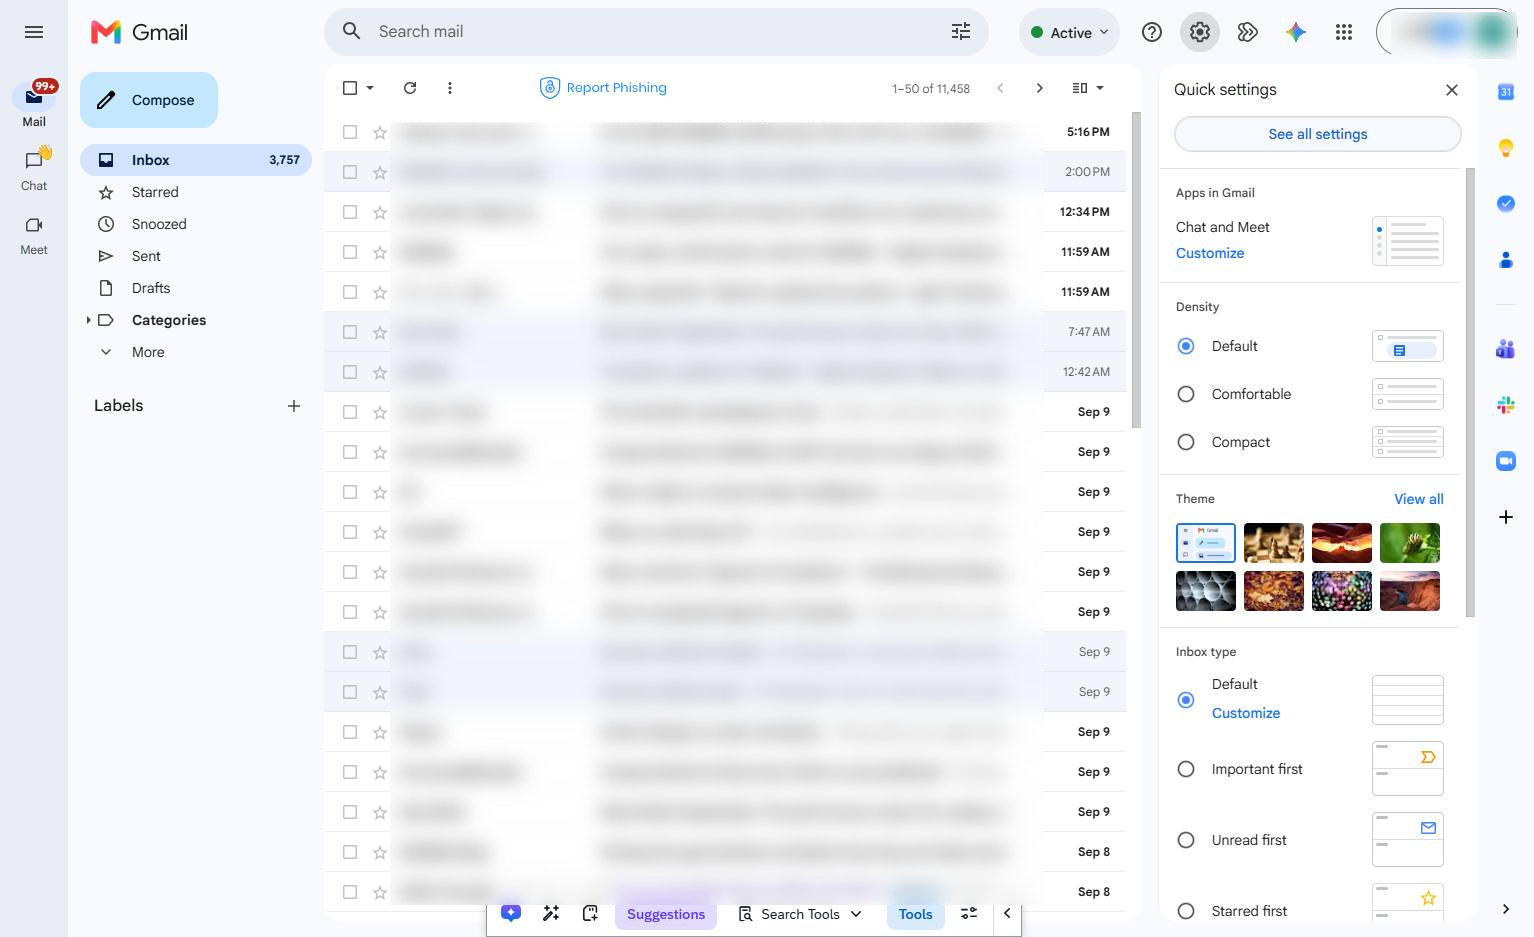Open Google apps grid launcher
The image size is (1534, 937).
1344,32
